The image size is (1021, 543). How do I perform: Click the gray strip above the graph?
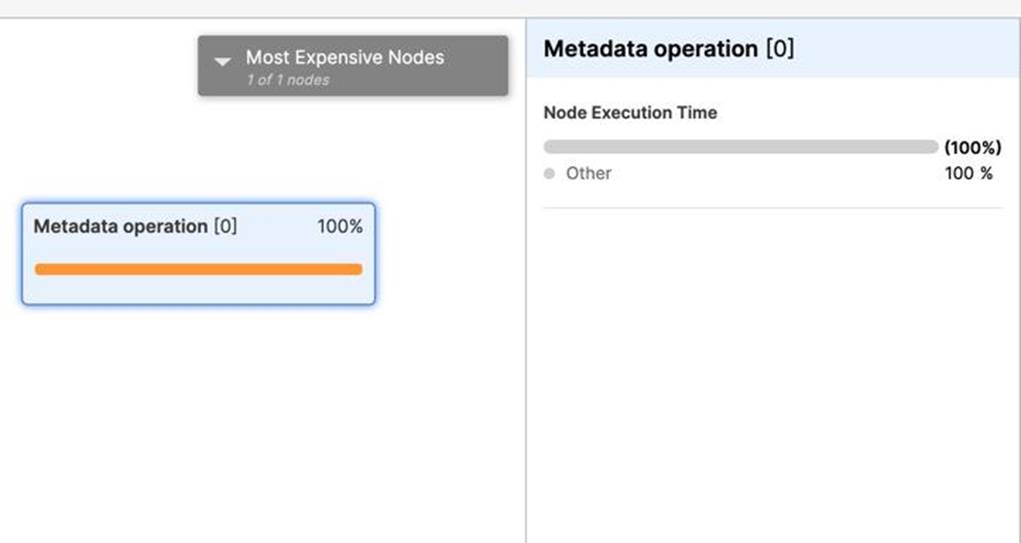point(500,8)
